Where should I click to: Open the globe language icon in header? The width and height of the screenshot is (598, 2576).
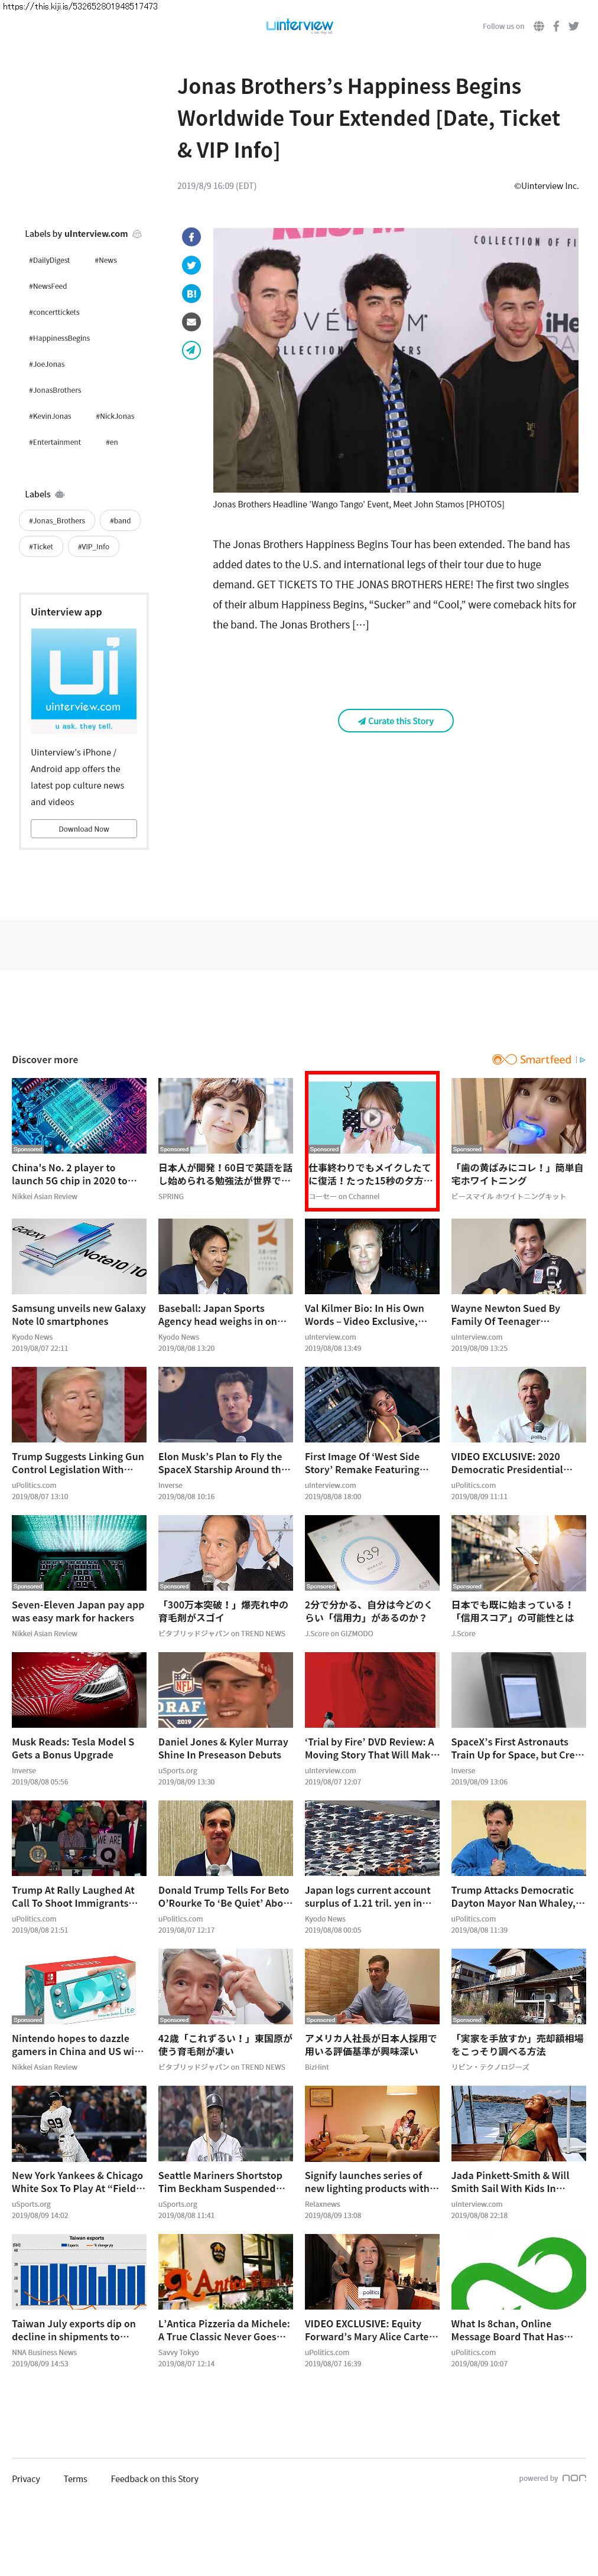pyautogui.click(x=539, y=26)
